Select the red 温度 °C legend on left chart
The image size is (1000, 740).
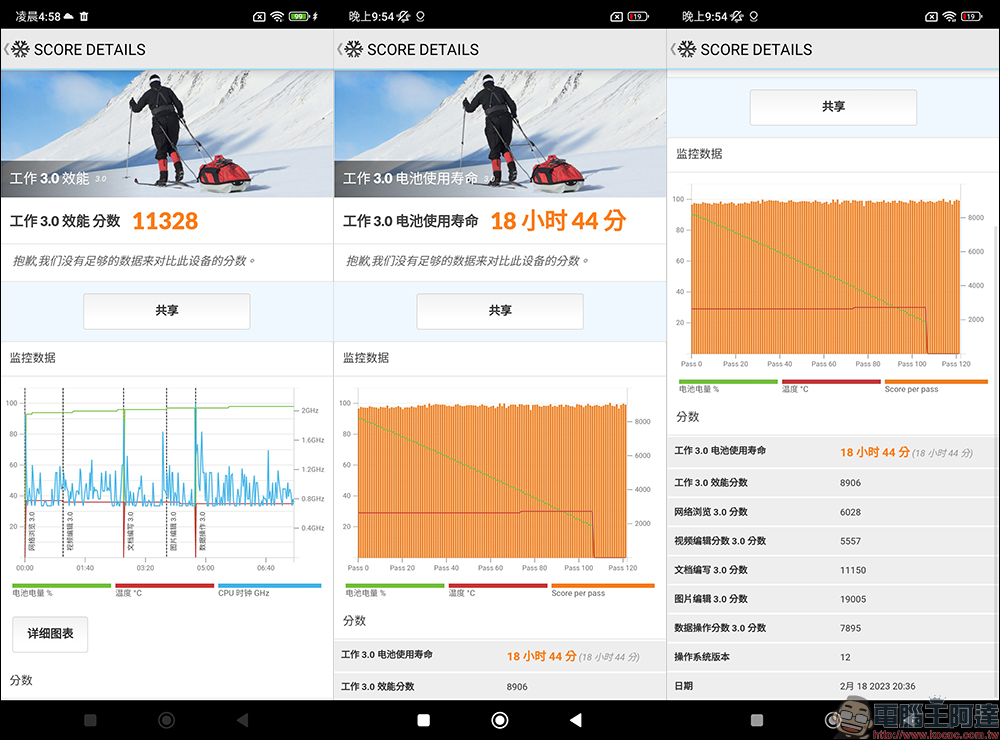(165, 590)
